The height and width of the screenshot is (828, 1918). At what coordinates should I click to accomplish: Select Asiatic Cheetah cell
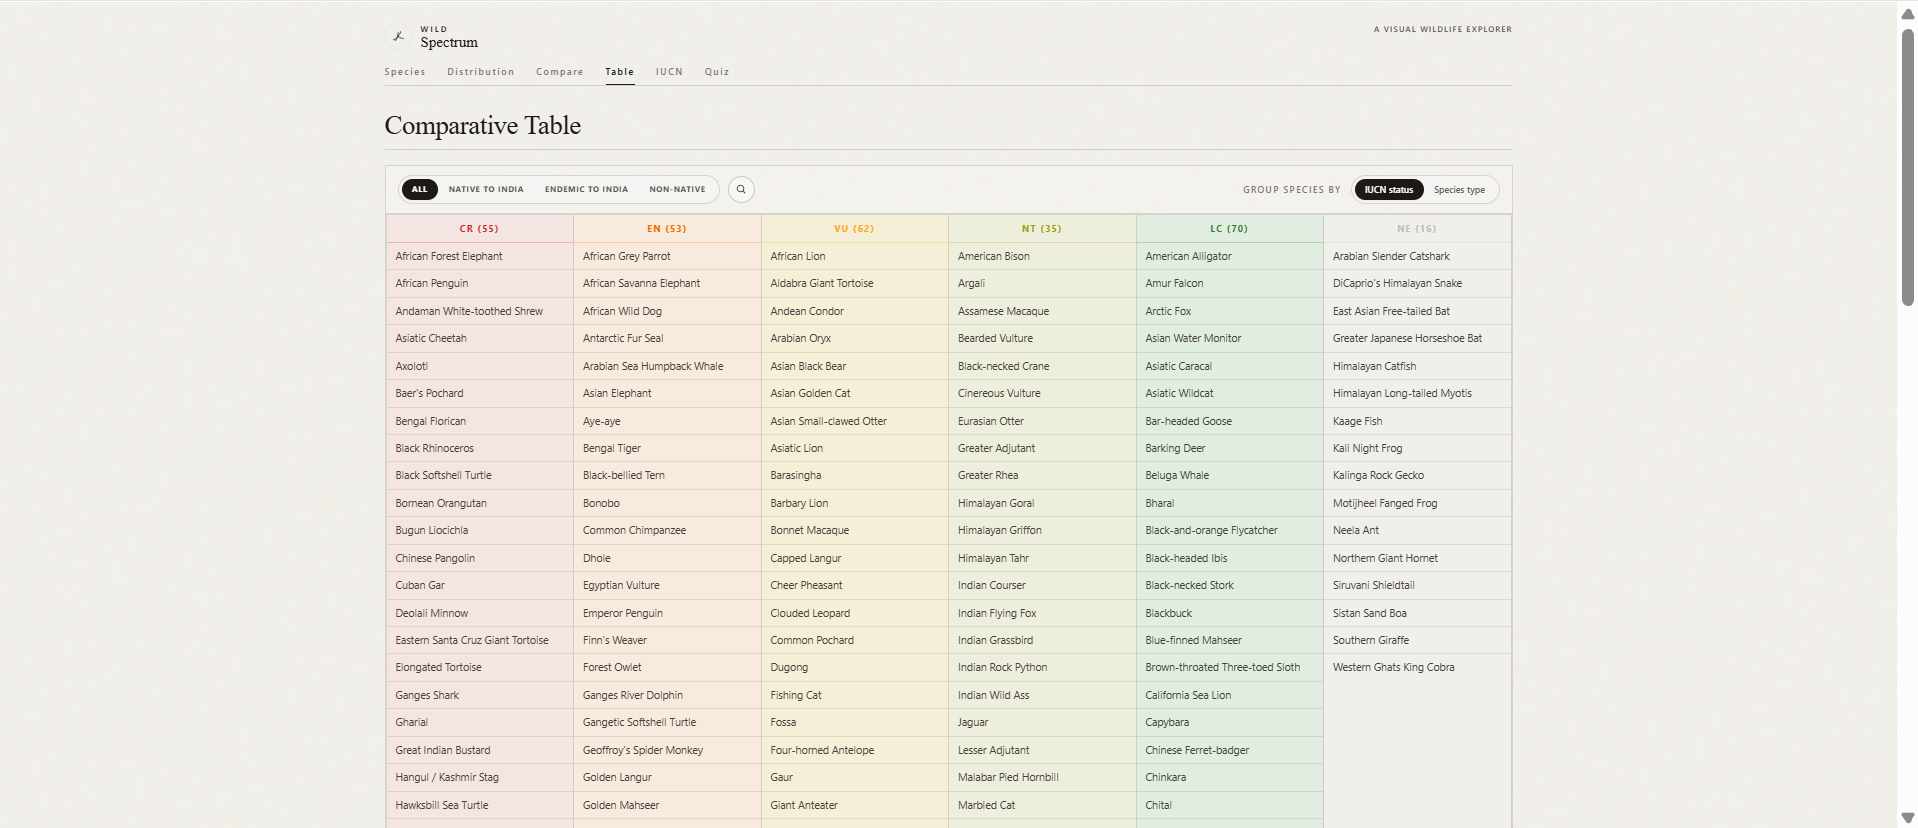[x=479, y=338]
